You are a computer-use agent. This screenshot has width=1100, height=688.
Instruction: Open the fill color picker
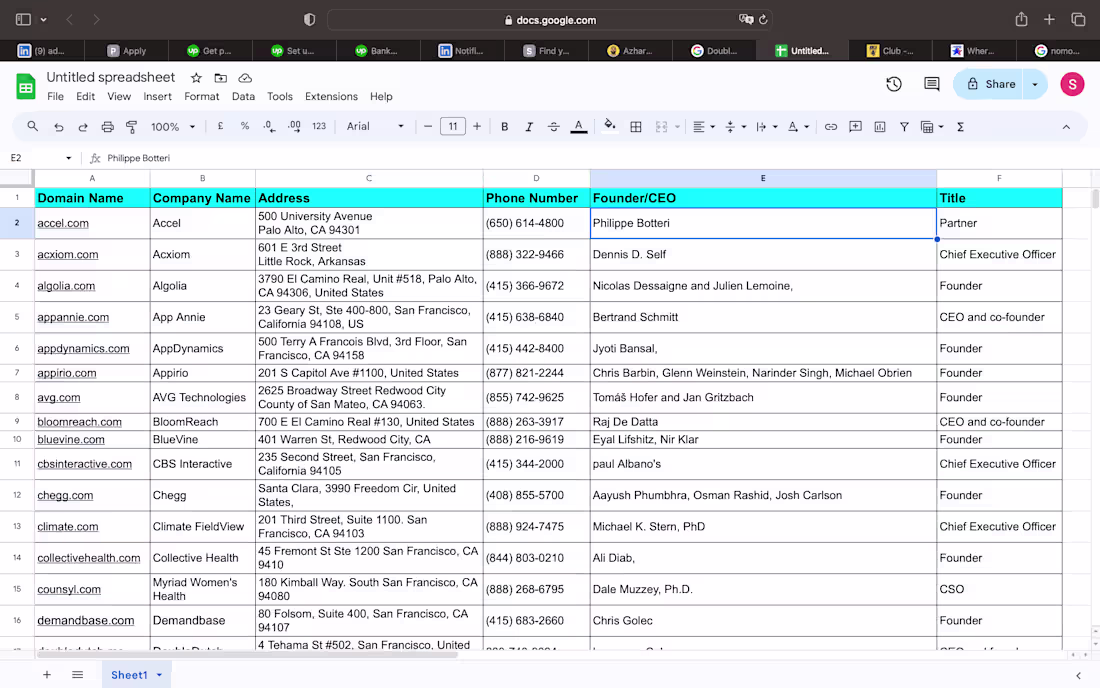(610, 126)
